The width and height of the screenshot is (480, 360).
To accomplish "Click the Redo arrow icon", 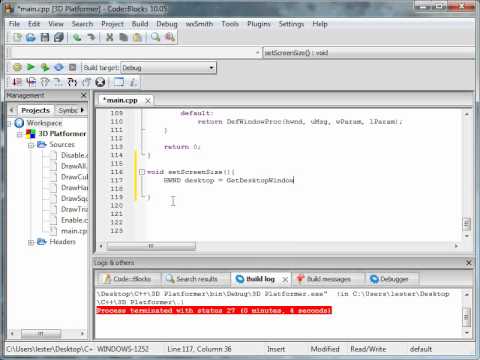I will coord(91,37).
